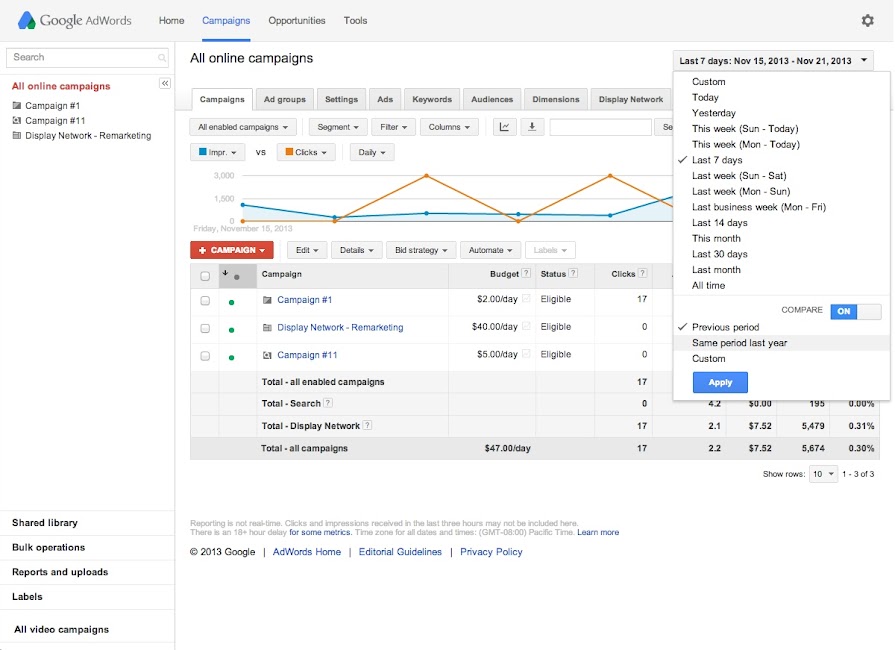Image resolution: width=895 pixels, height=650 pixels.
Task: Click the search magnifier icon in sidebar
Action: pos(162,58)
